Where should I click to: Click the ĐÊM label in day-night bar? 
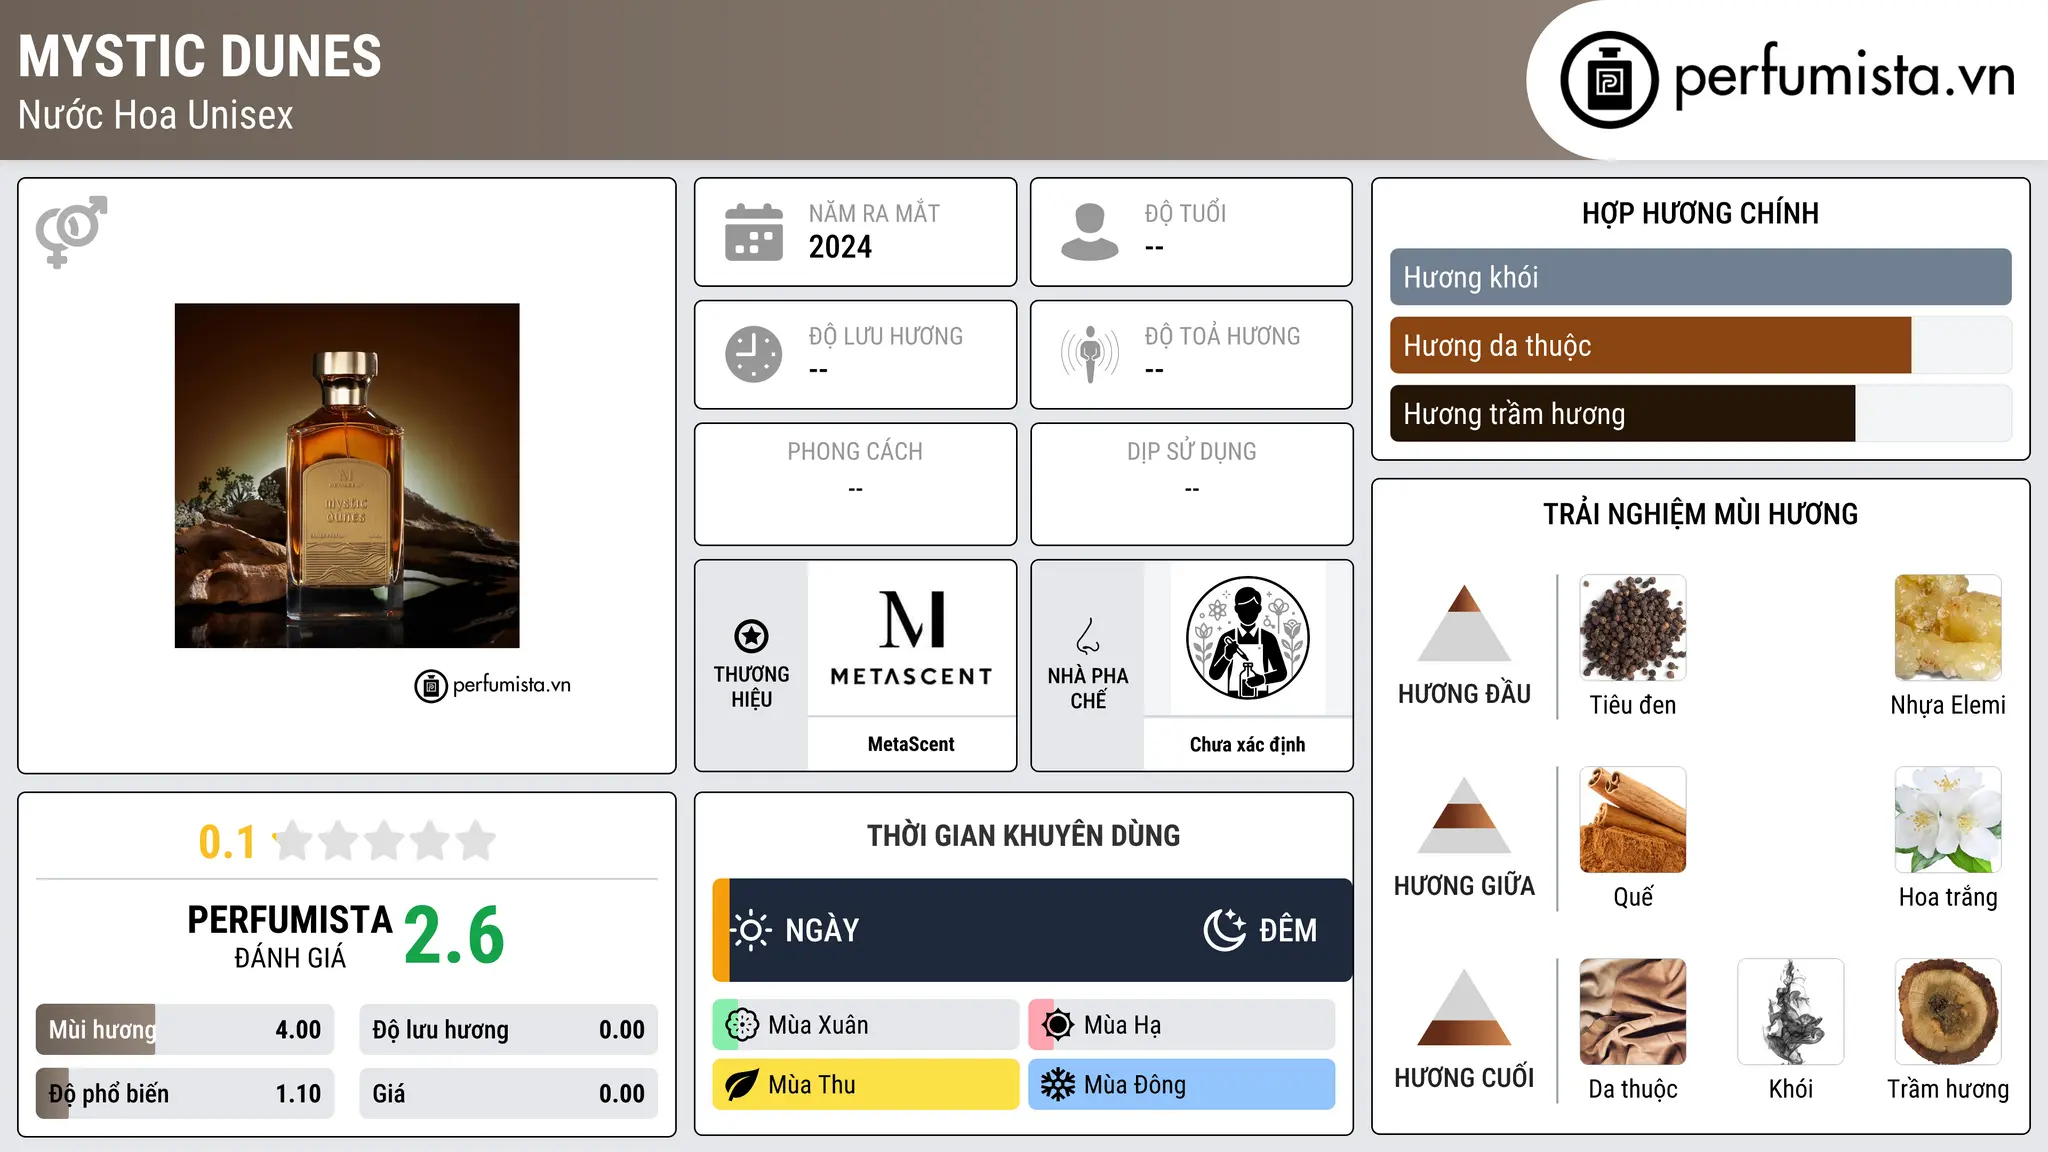pos(1288,930)
